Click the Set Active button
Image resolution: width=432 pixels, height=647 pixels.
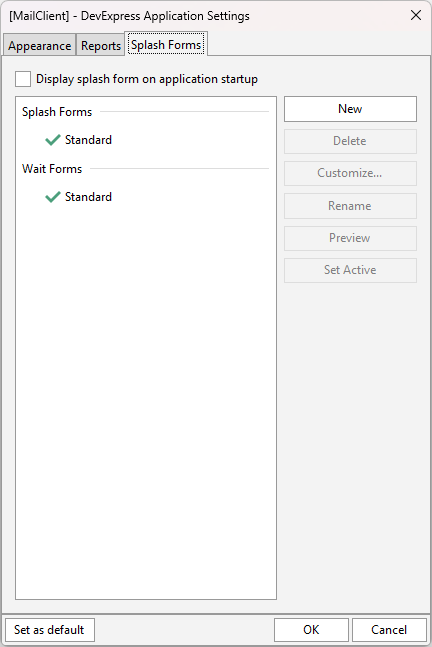click(350, 270)
